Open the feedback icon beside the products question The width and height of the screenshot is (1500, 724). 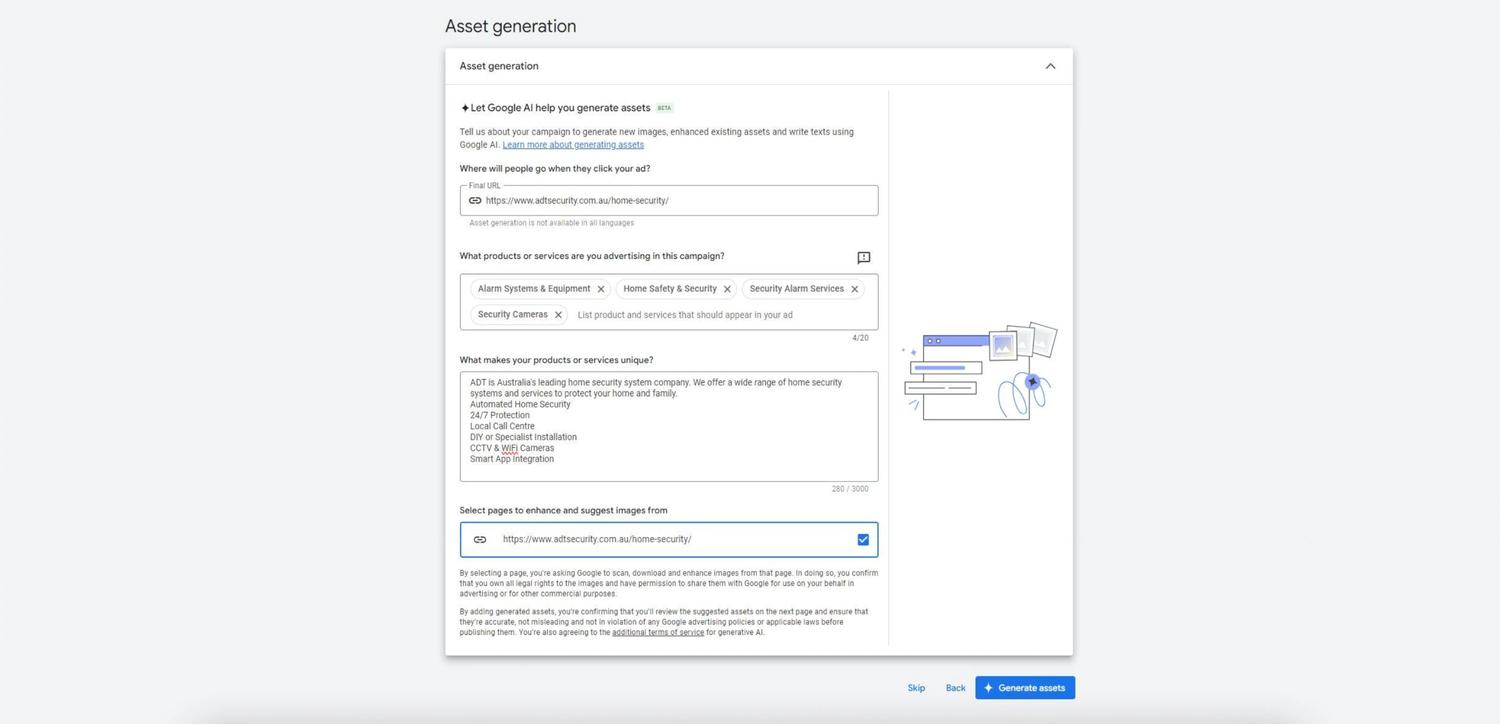(862, 257)
